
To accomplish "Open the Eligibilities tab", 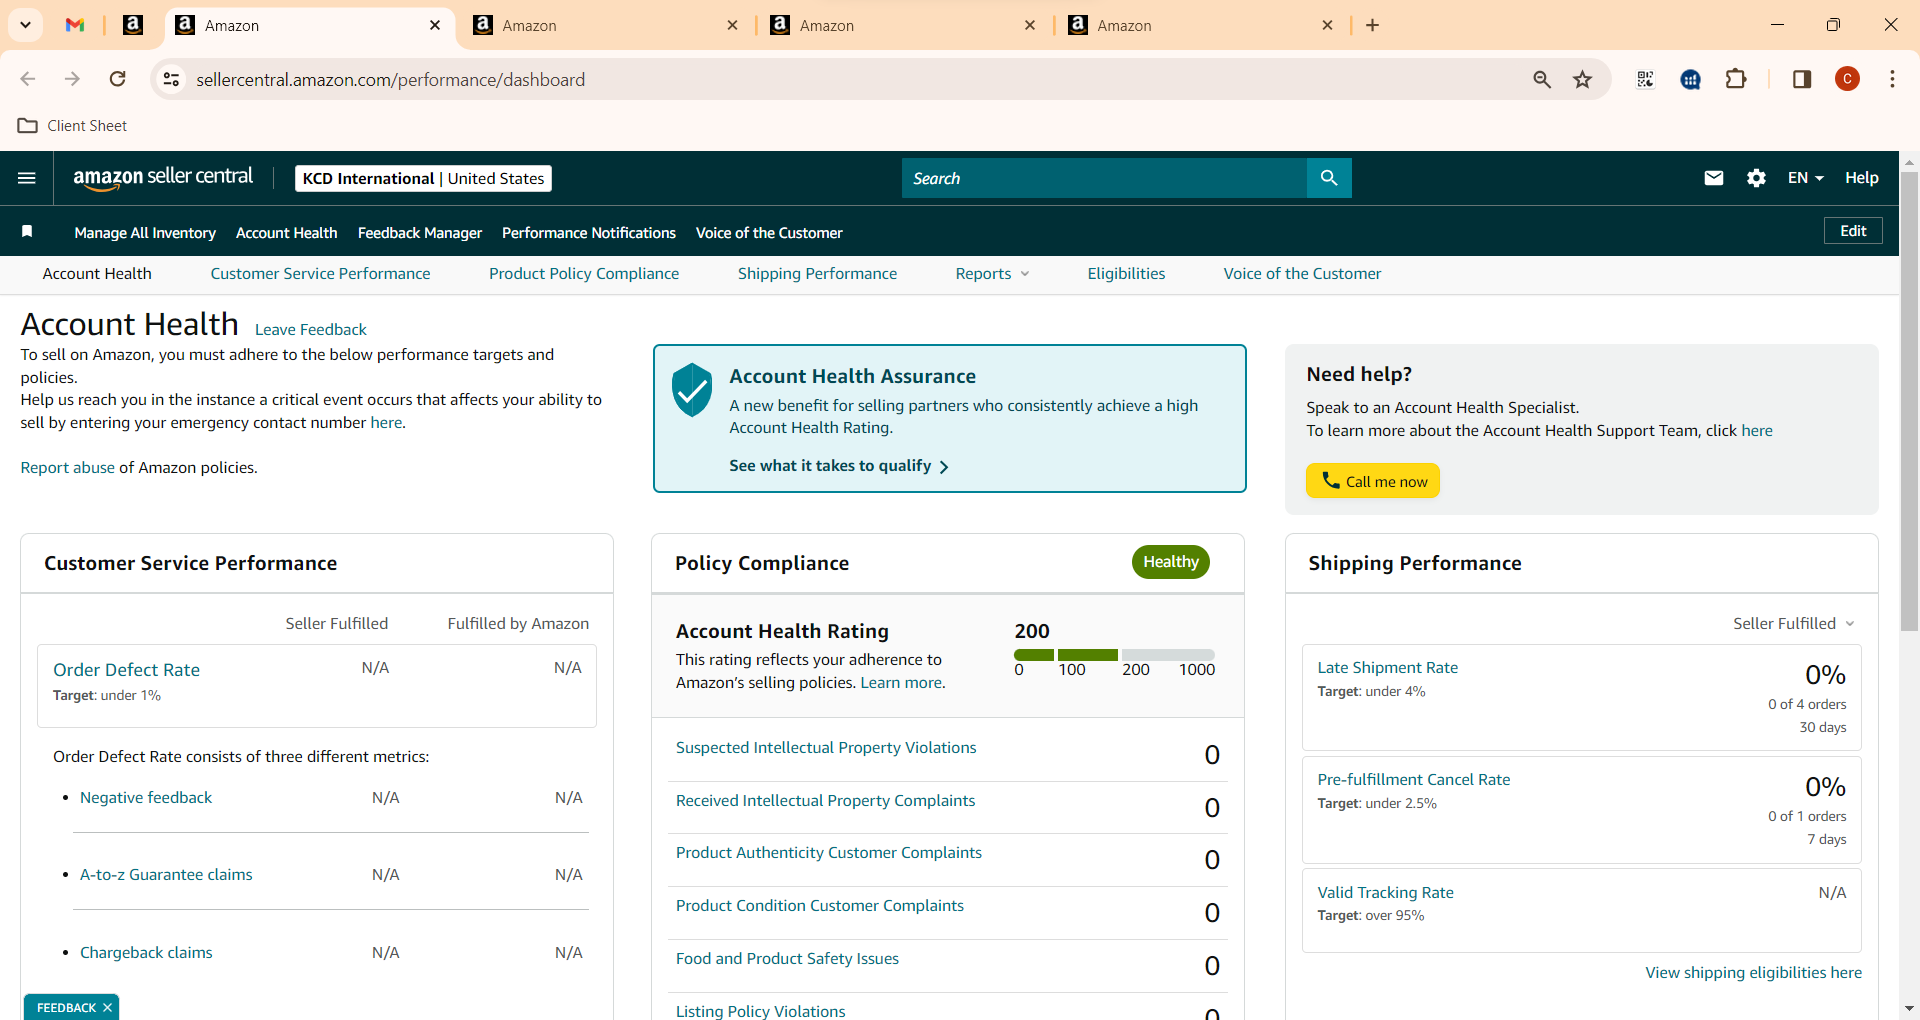I will (1126, 274).
